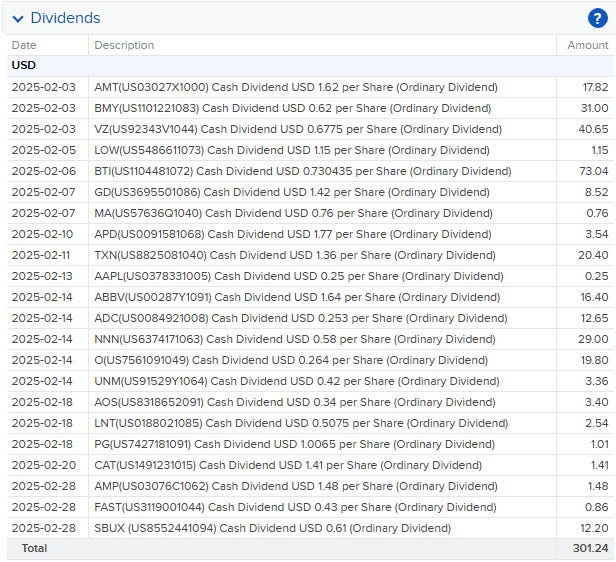Select the LOW cash dividend description
Image resolution: width=616 pixels, height=562 pixels.
(292, 150)
